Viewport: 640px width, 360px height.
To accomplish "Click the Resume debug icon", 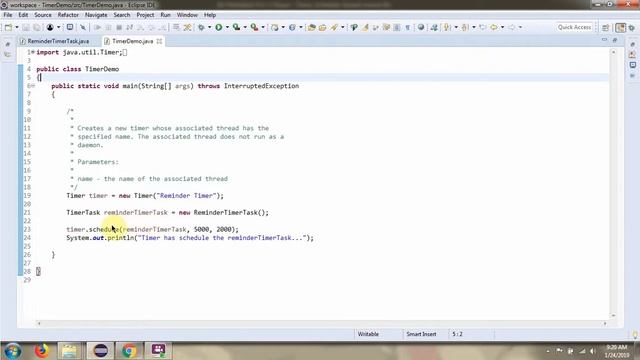I will click(97, 27).
